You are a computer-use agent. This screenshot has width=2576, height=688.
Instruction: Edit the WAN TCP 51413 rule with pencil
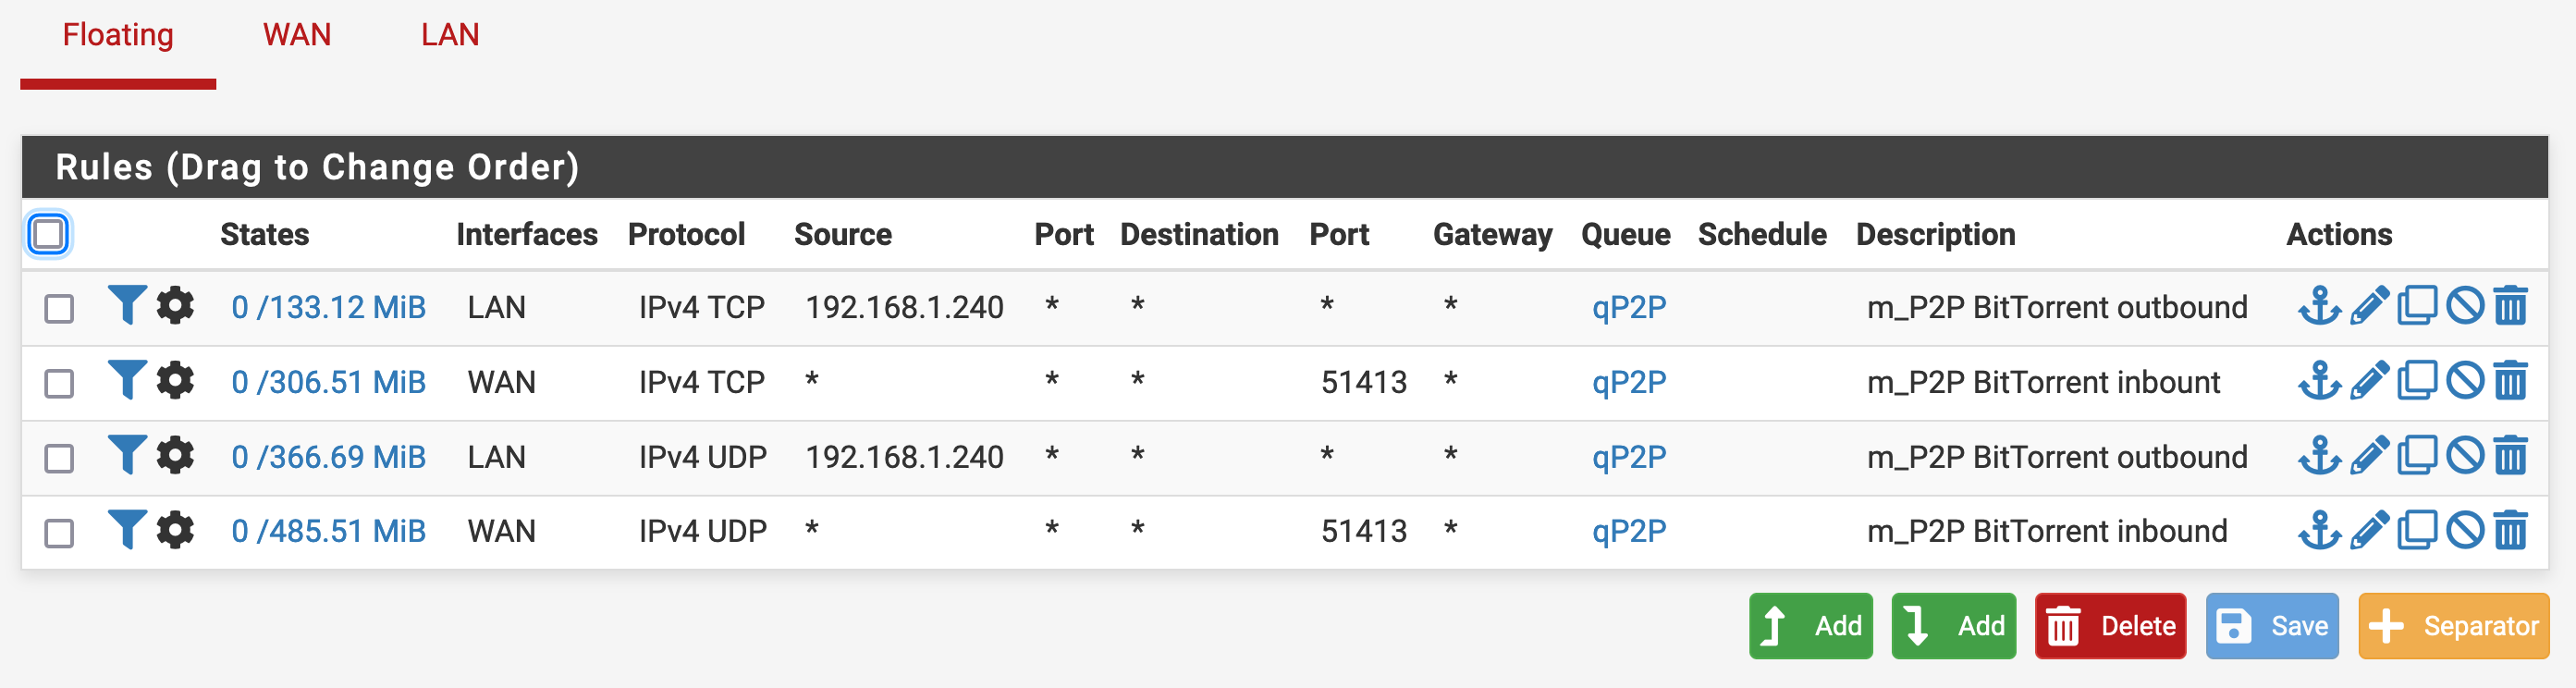(x=2368, y=381)
